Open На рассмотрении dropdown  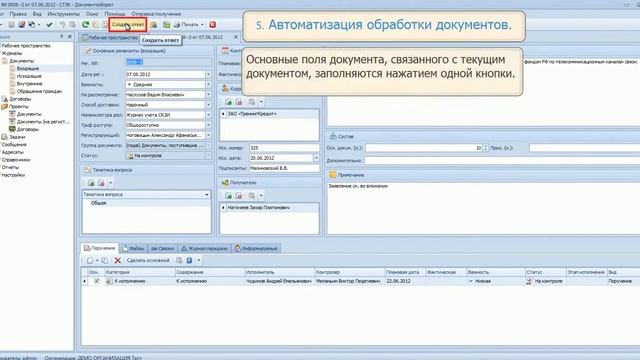[208, 95]
